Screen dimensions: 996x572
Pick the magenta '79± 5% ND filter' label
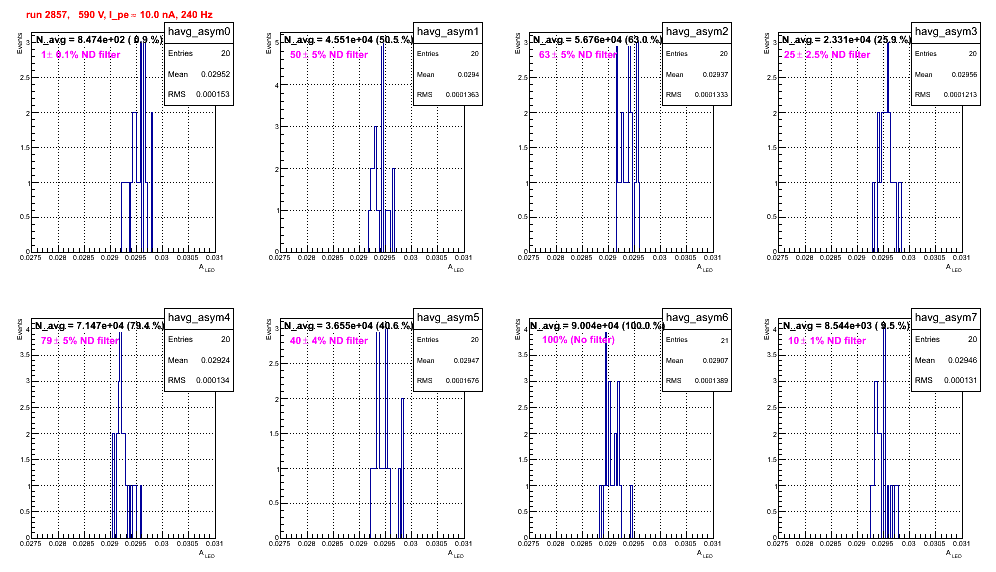(80, 341)
